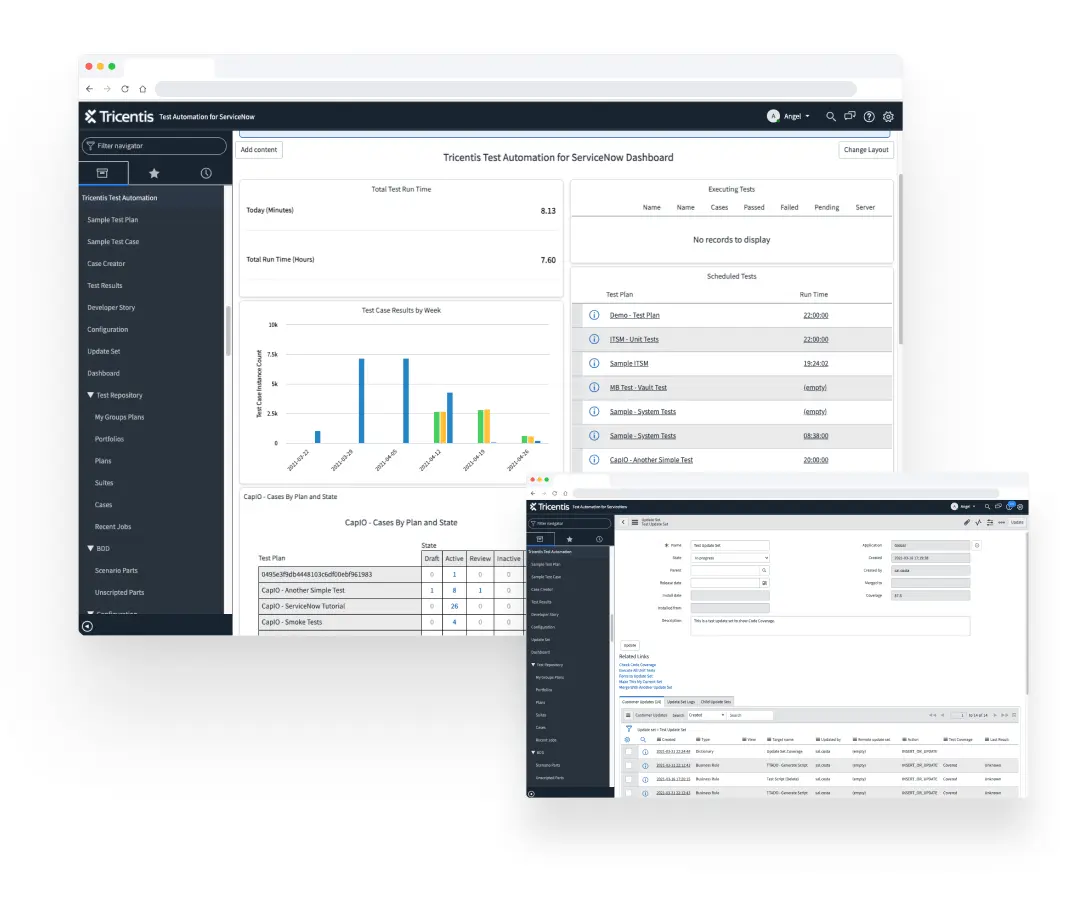The width and height of the screenshot is (1080, 900).
Task: Open the search icon in the dashboard header
Action: (831, 116)
